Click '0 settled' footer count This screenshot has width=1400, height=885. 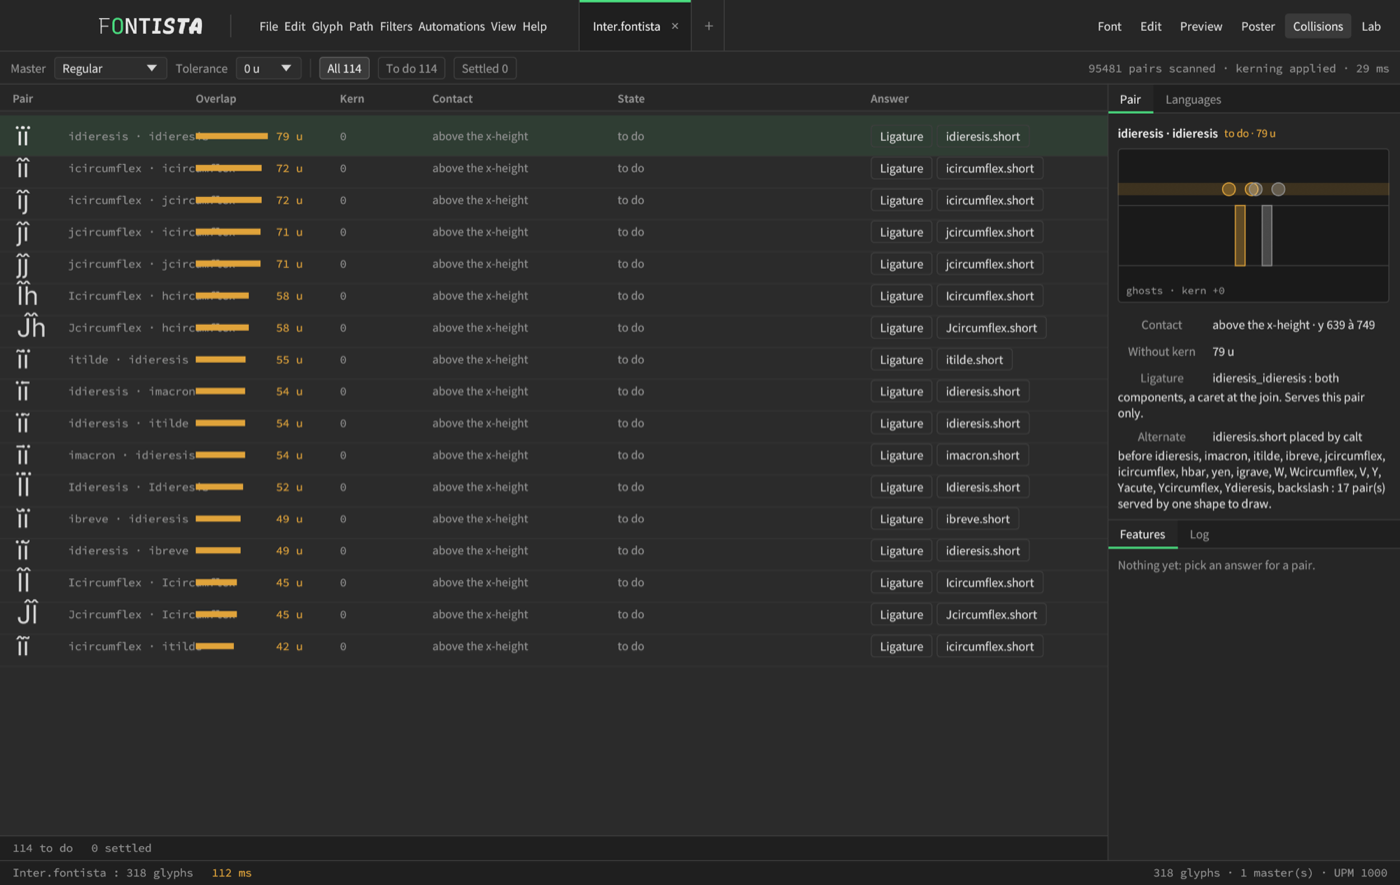pos(121,848)
